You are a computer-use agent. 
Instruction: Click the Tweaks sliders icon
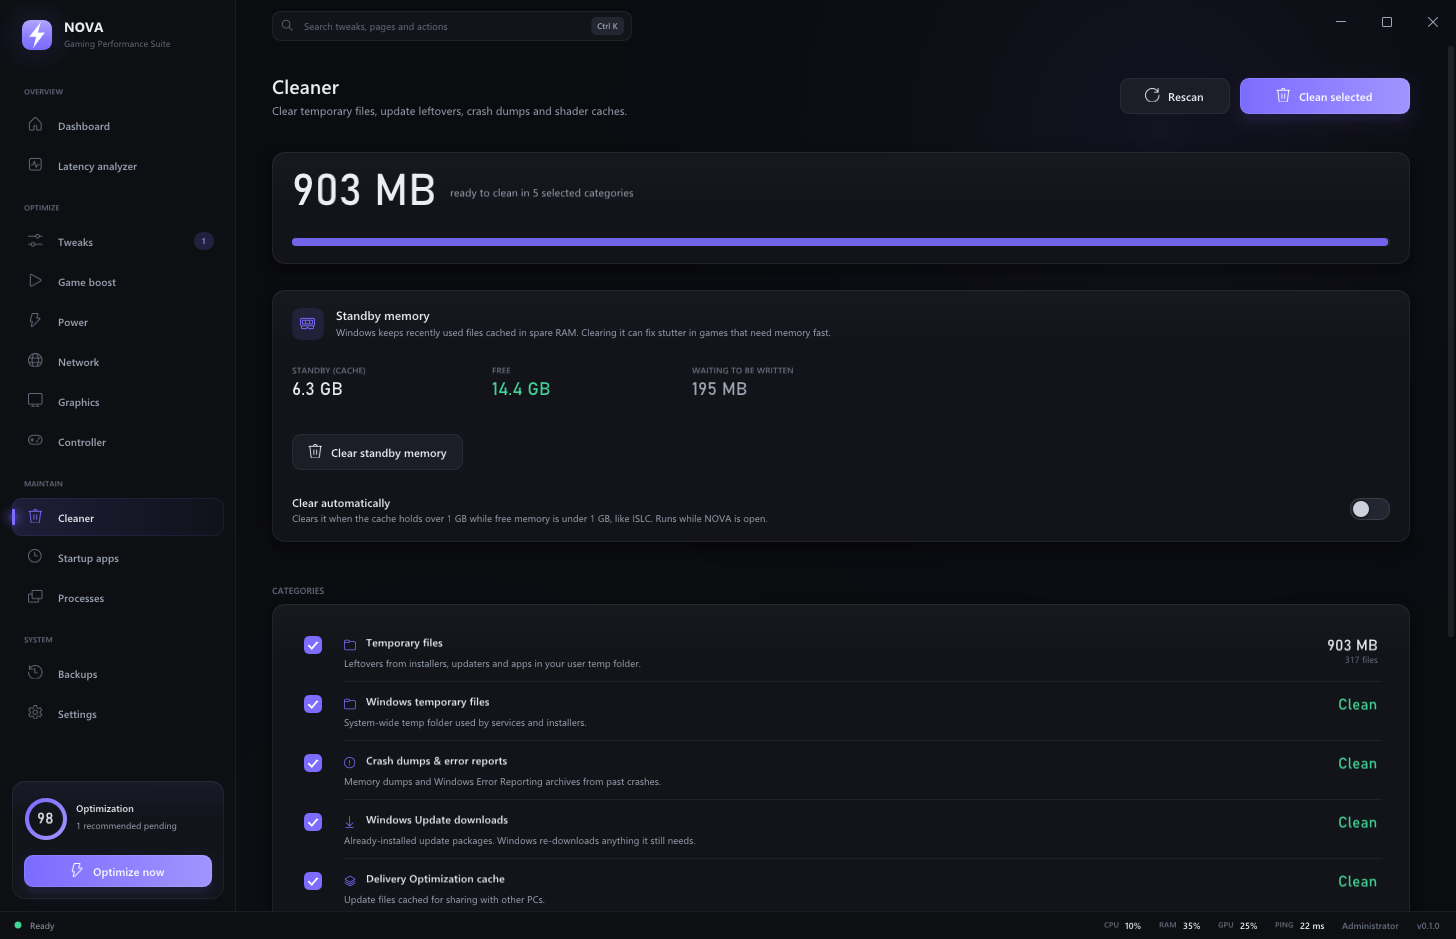(x=35, y=241)
